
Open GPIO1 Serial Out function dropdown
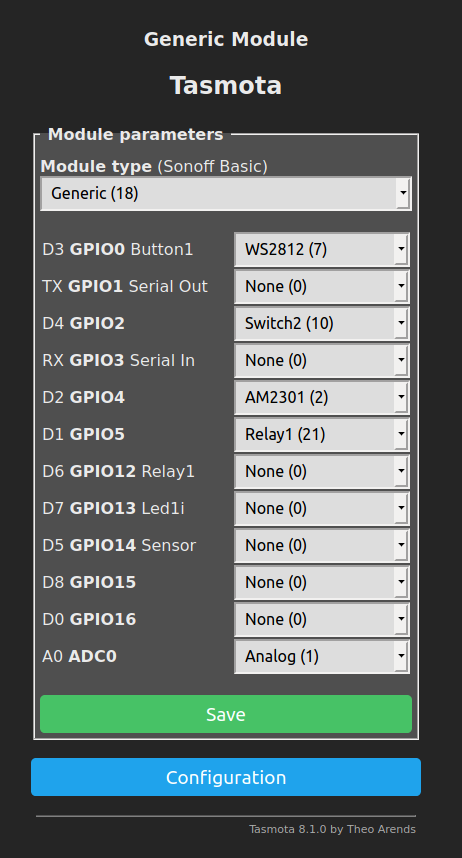[x=322, y=286]
